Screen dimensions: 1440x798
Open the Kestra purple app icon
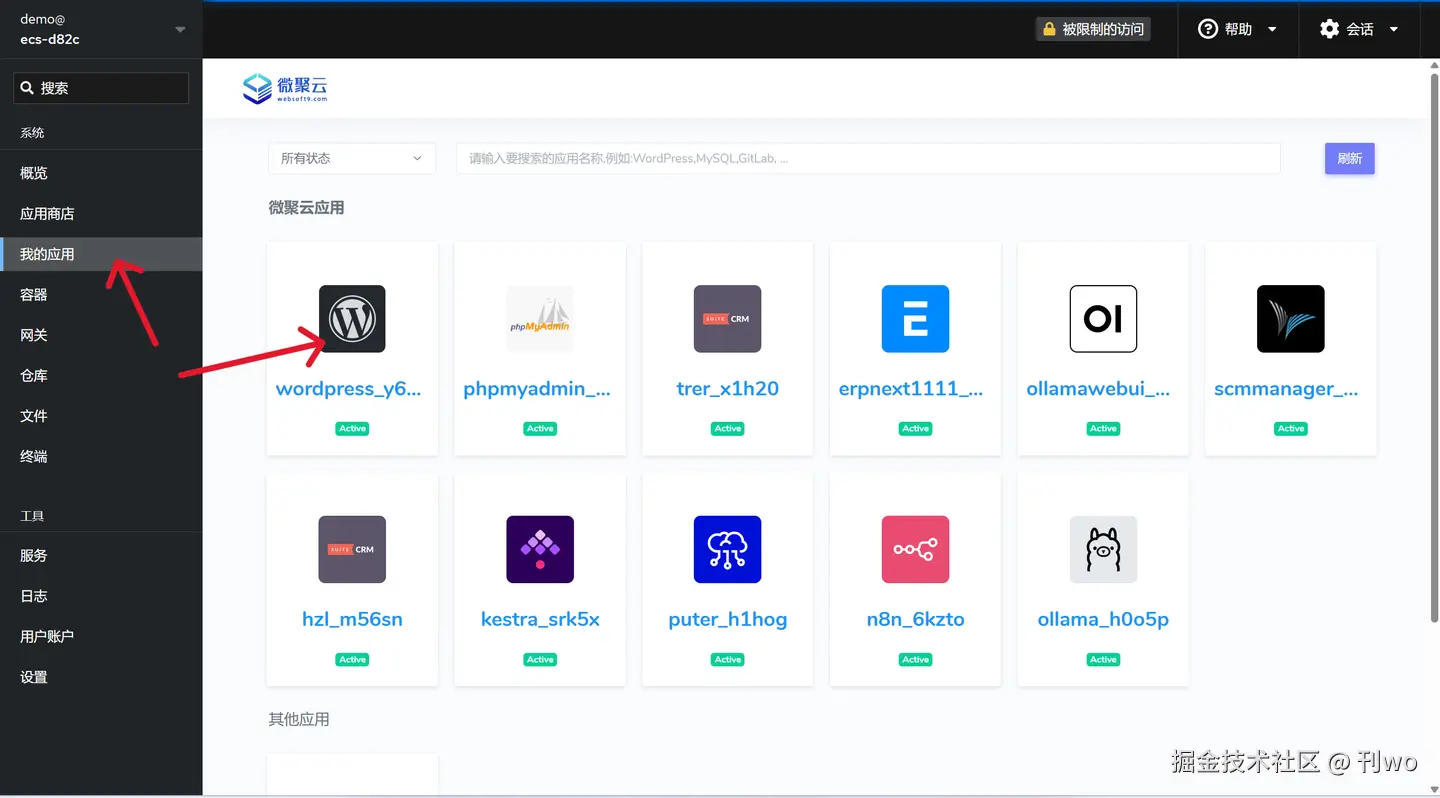[x=540, y=549]
